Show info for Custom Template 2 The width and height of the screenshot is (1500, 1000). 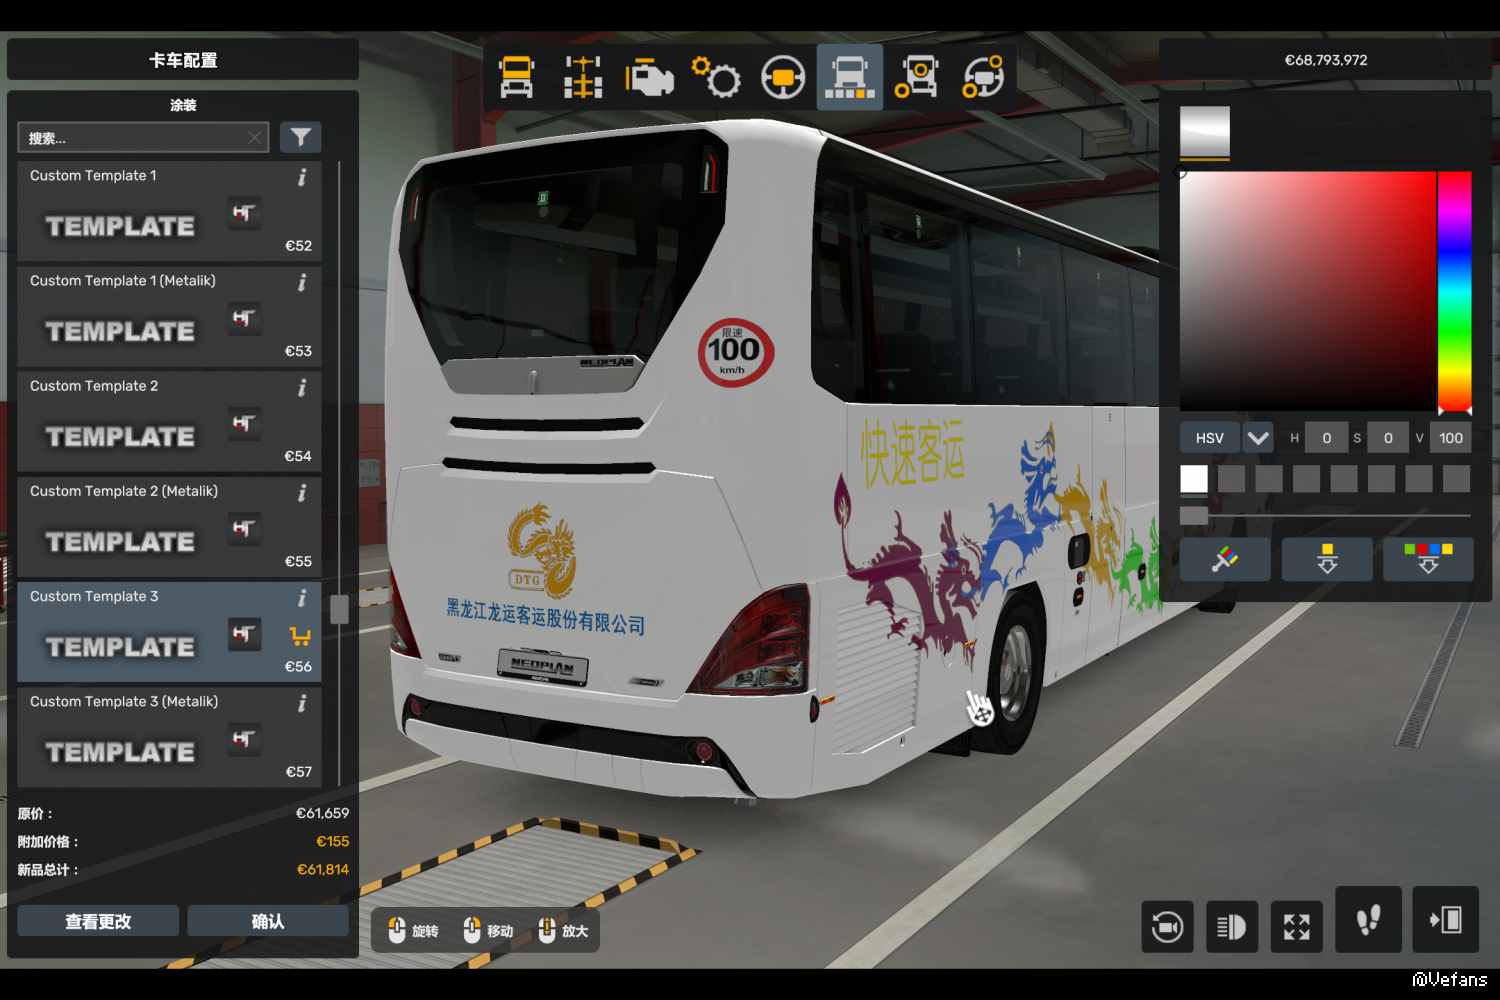302,388
